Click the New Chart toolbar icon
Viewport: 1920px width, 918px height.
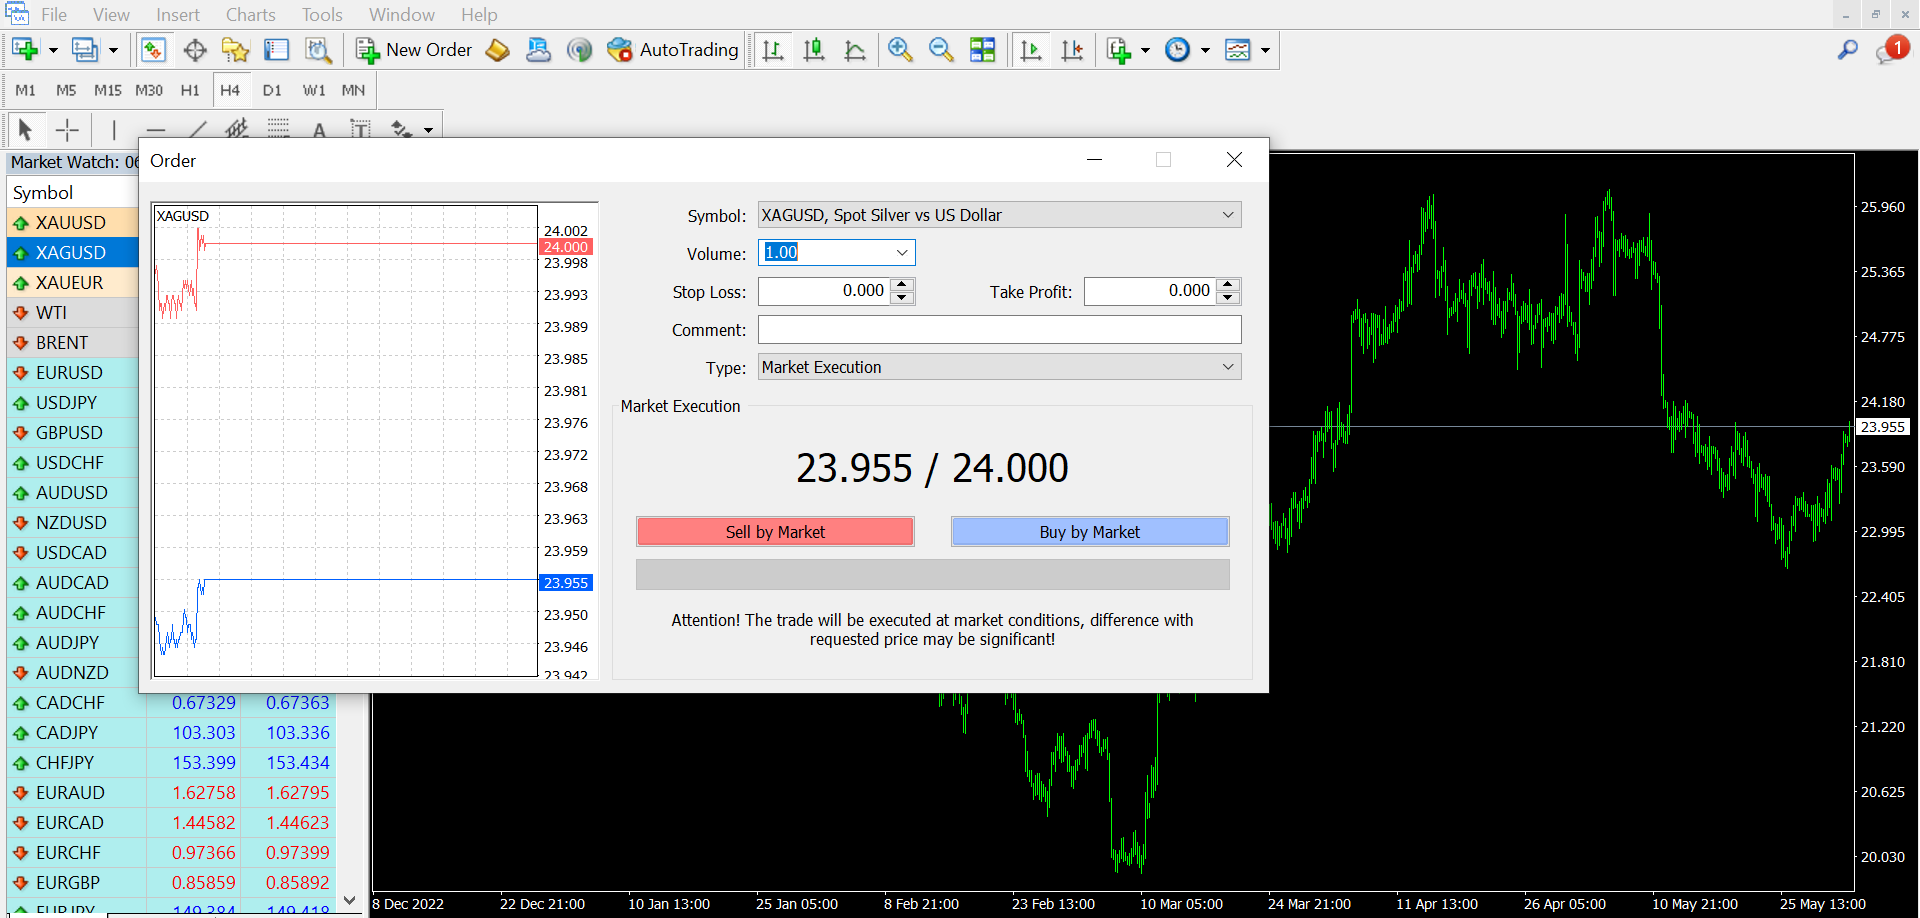coord(24,50)
